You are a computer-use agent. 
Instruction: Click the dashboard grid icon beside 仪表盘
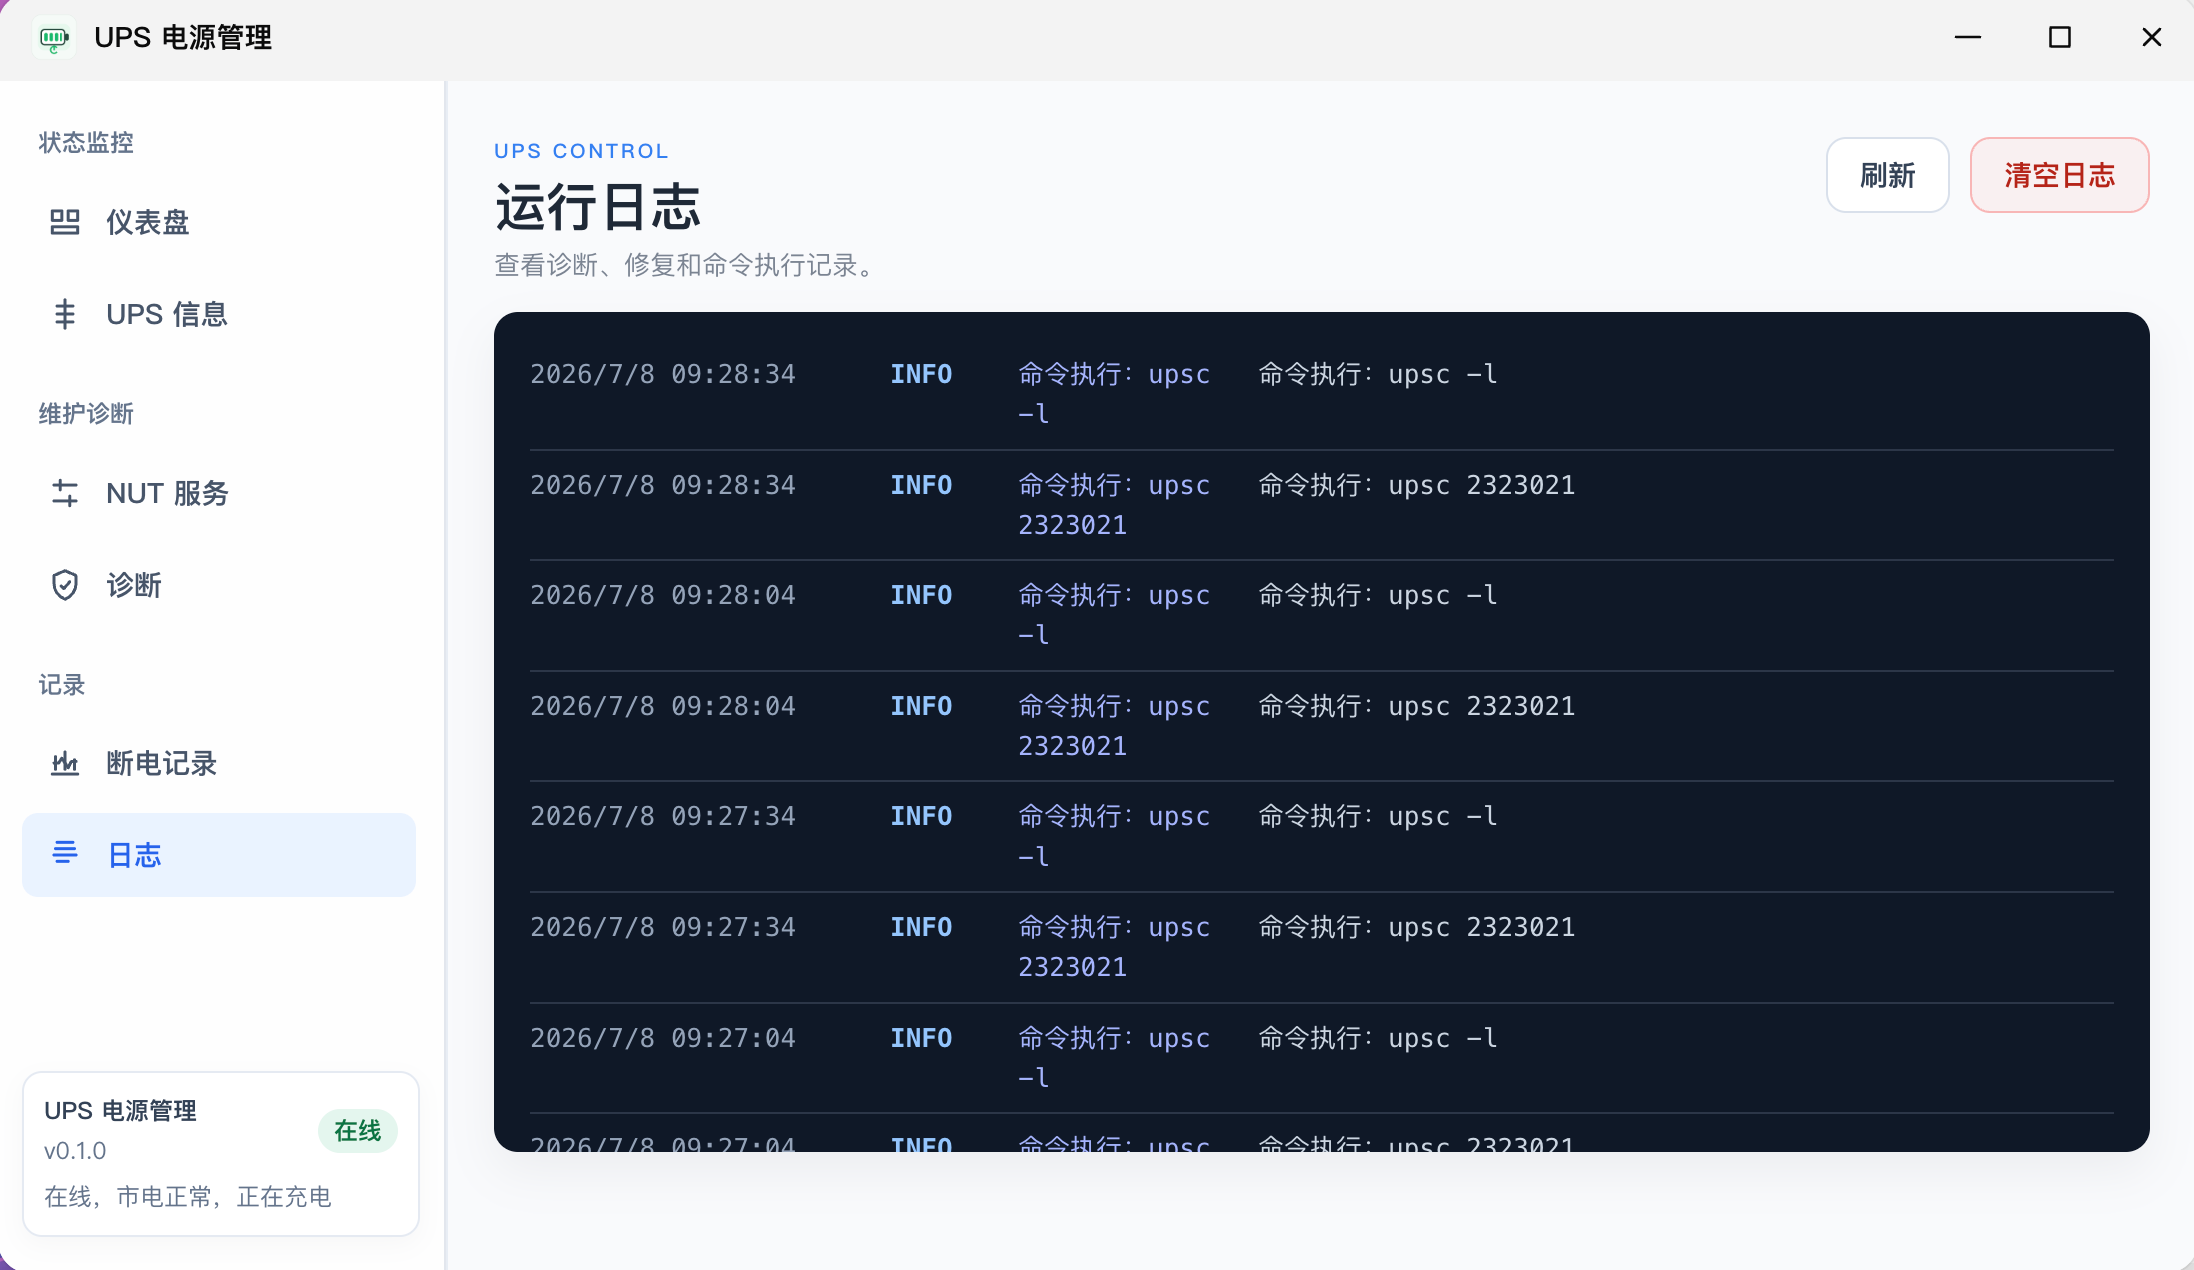[65, 222]
